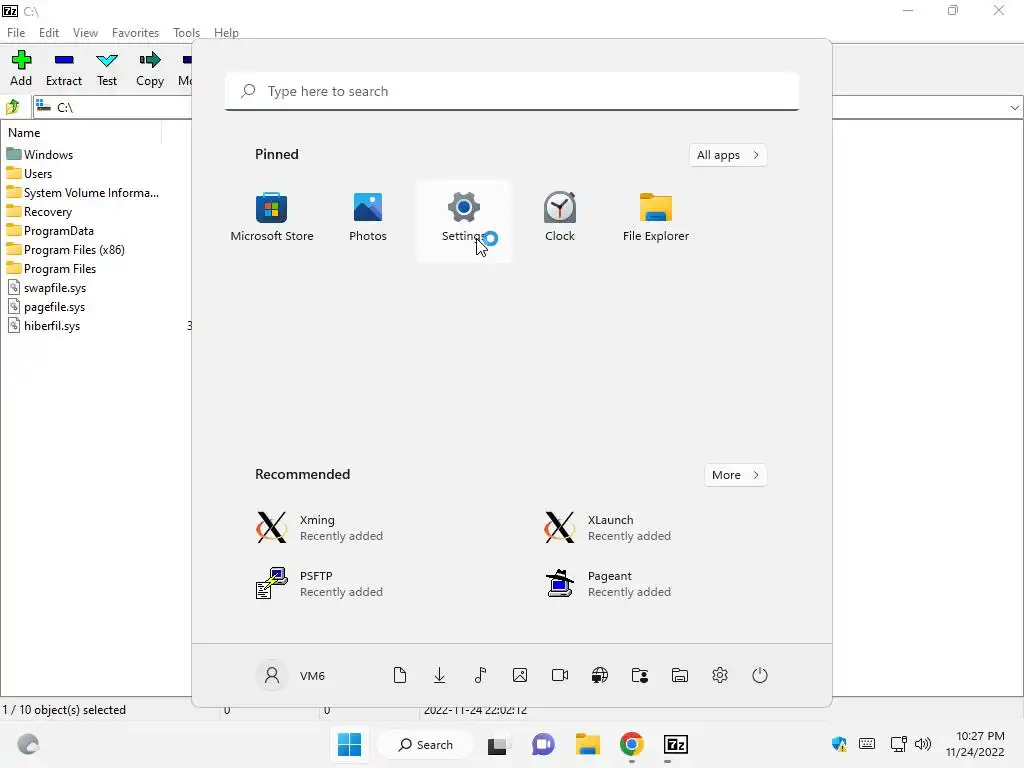Open the View menu in 7-Zip

pyautogui.click(x=86, y=33)
